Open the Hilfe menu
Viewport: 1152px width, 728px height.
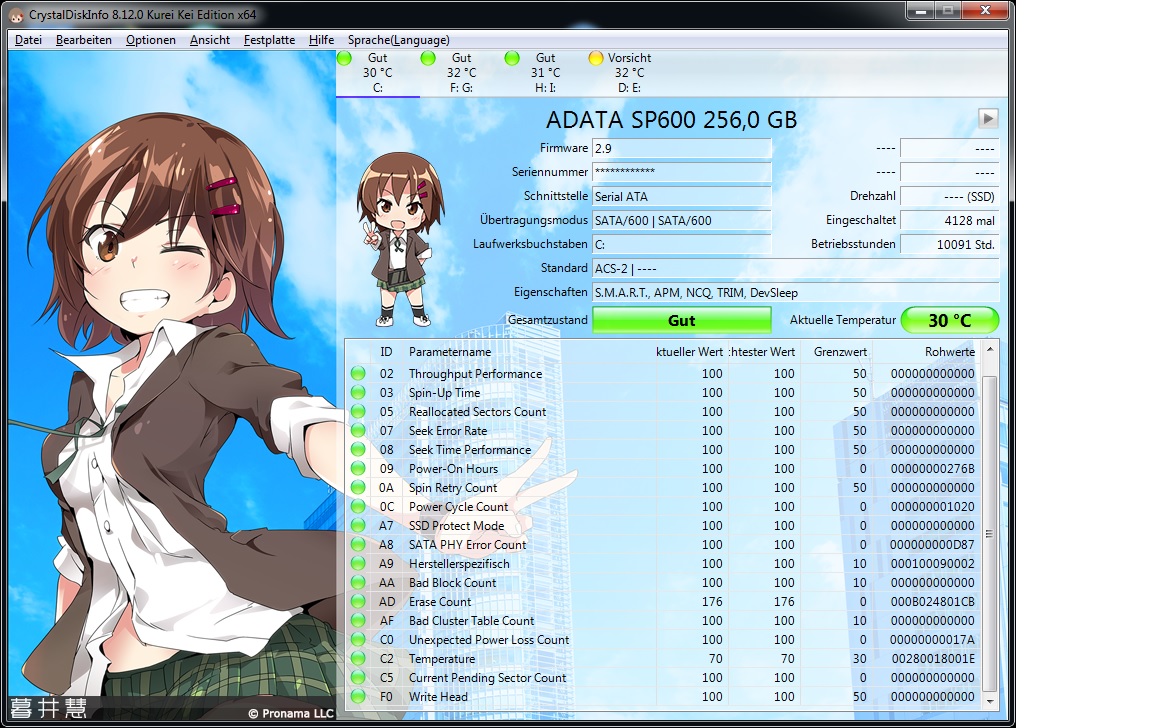pos(321,40)
